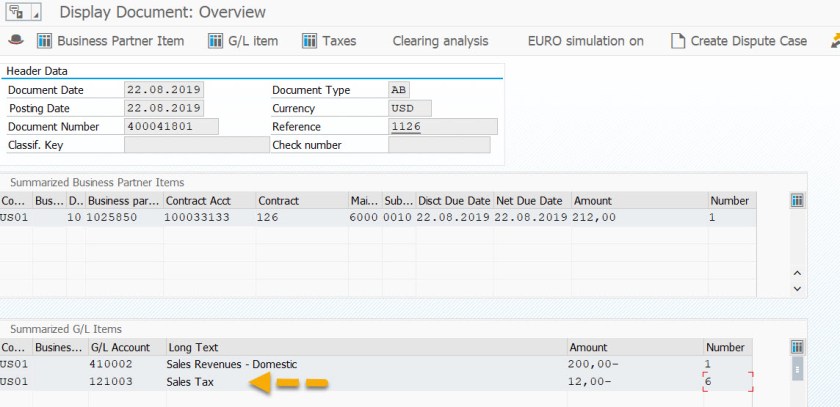Open G/L Items table settings icon
The width and height of the screenshot is (840, 407).
(797, 347)
